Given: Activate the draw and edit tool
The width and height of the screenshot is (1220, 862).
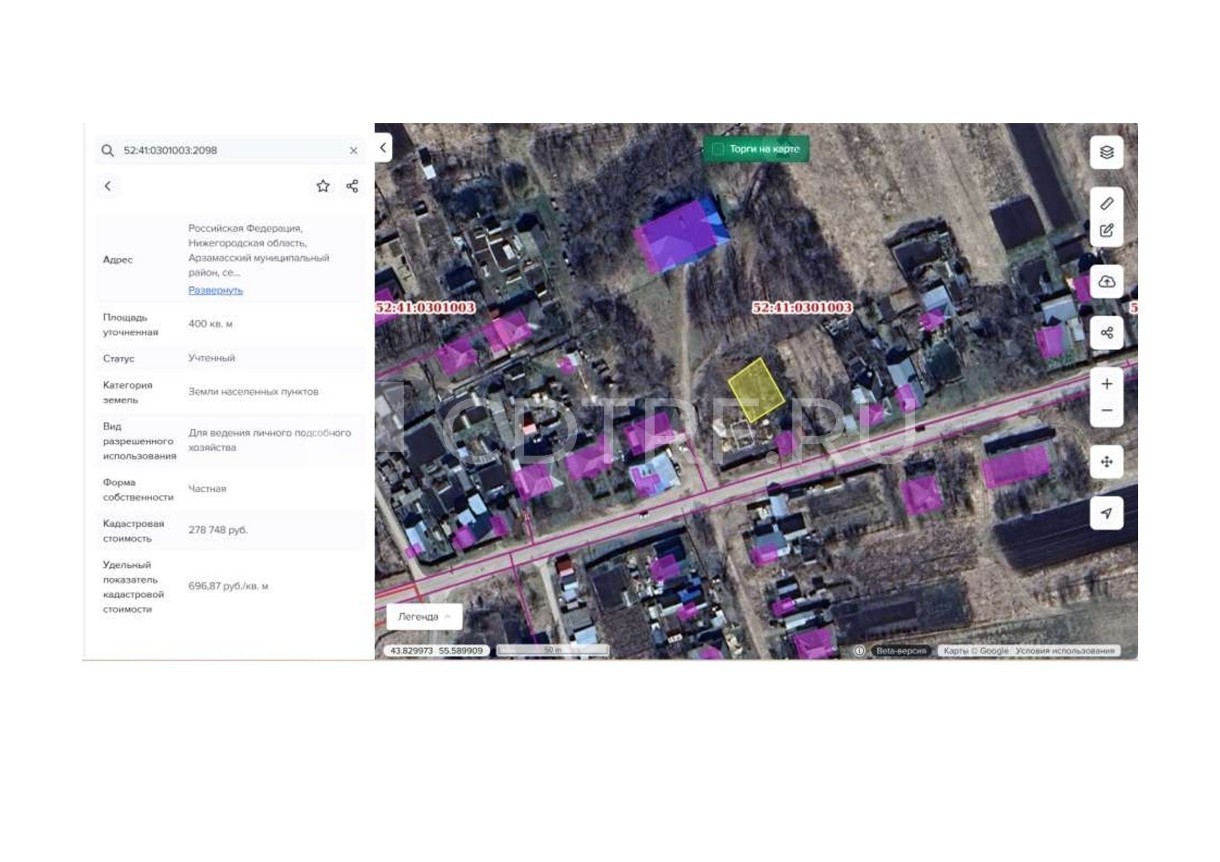Looking at the screenshot, I should [x=1106, y=230].
